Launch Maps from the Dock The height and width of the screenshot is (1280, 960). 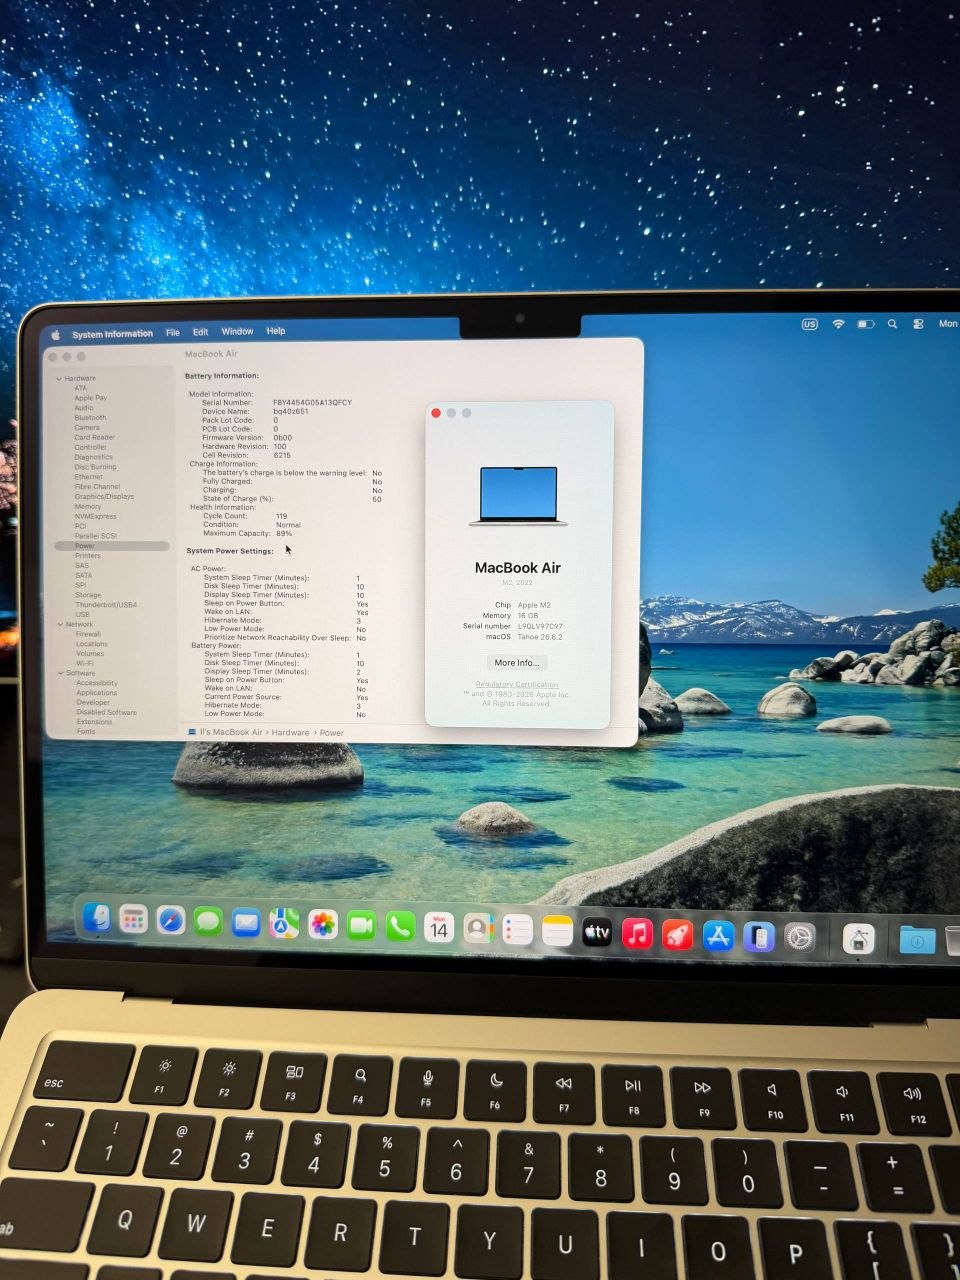(x=284, y=923)
